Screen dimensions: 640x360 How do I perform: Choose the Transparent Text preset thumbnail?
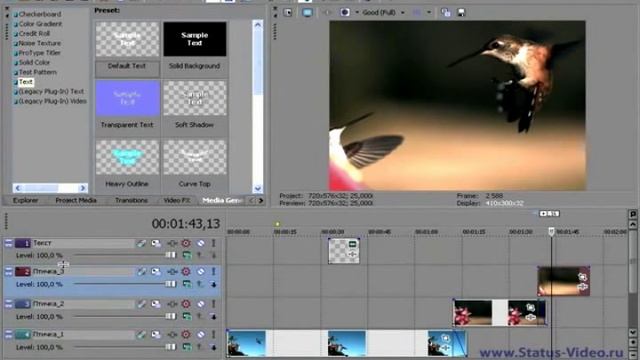coord(127,98)
